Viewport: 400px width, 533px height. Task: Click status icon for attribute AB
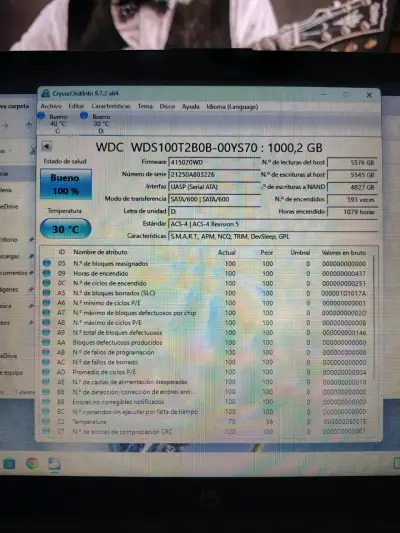(47, 352)
